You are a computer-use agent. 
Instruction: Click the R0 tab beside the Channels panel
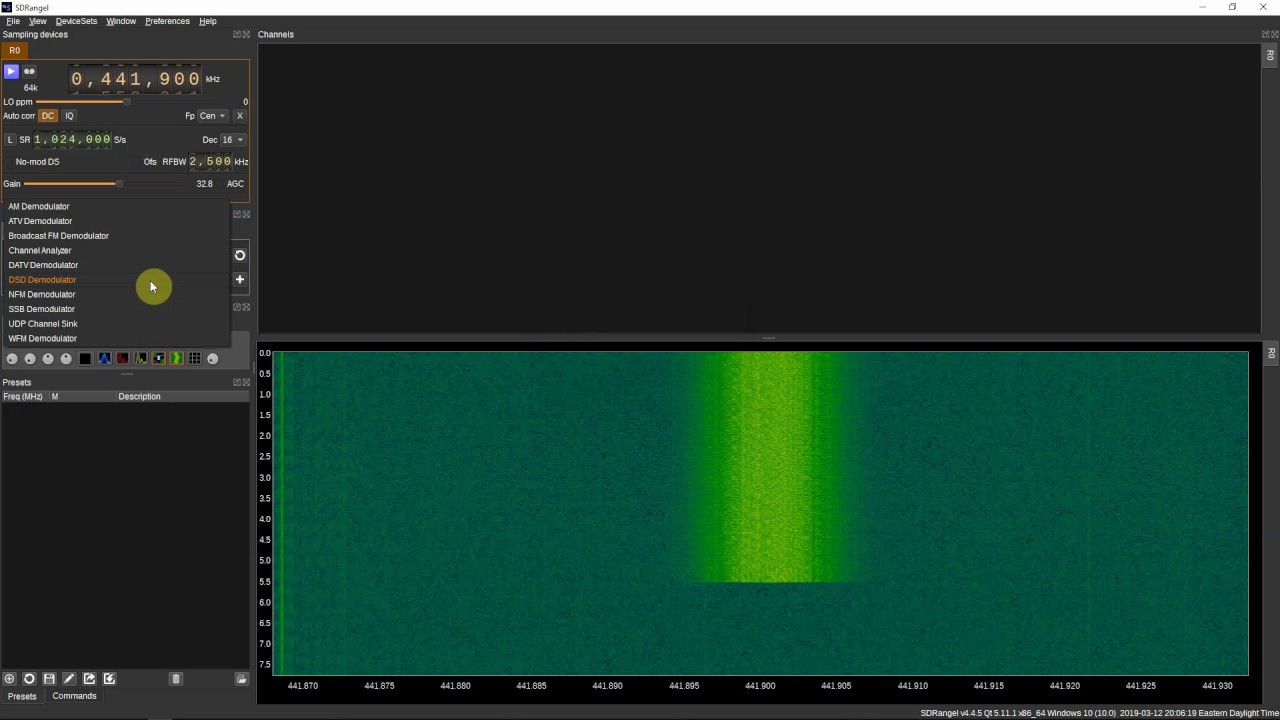click(x=1271, y=56)
